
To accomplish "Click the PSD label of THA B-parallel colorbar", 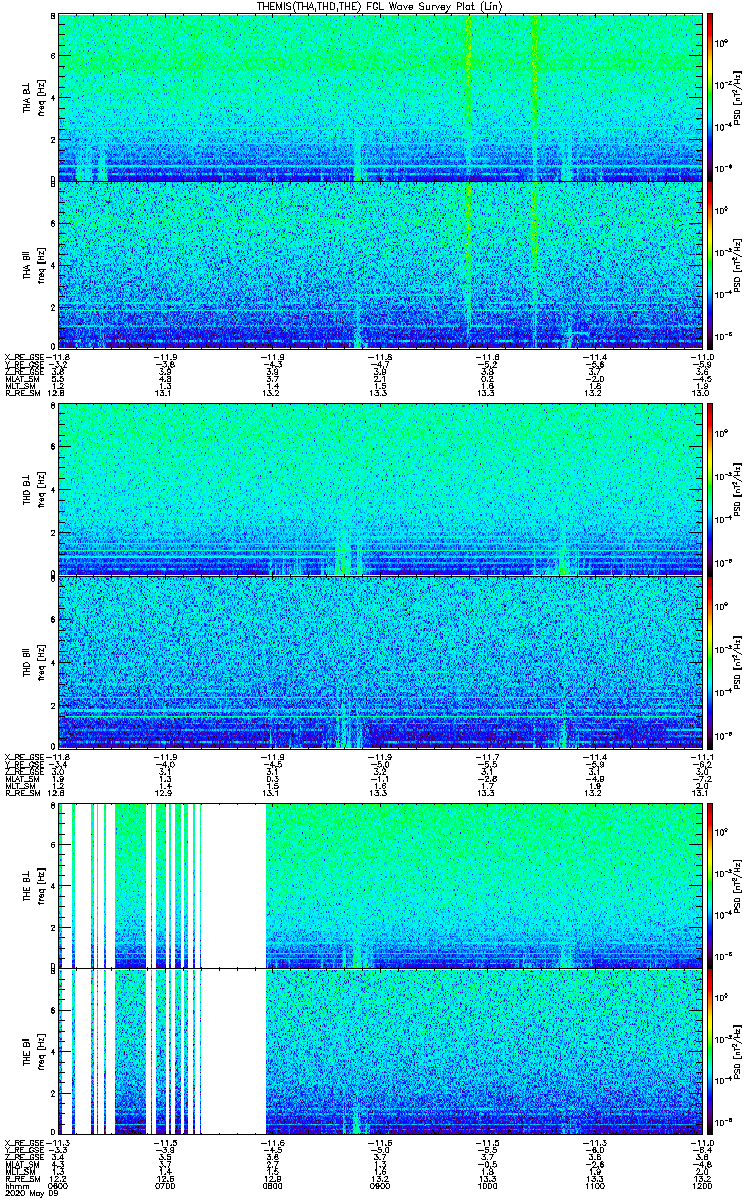I will pos(738,264).
